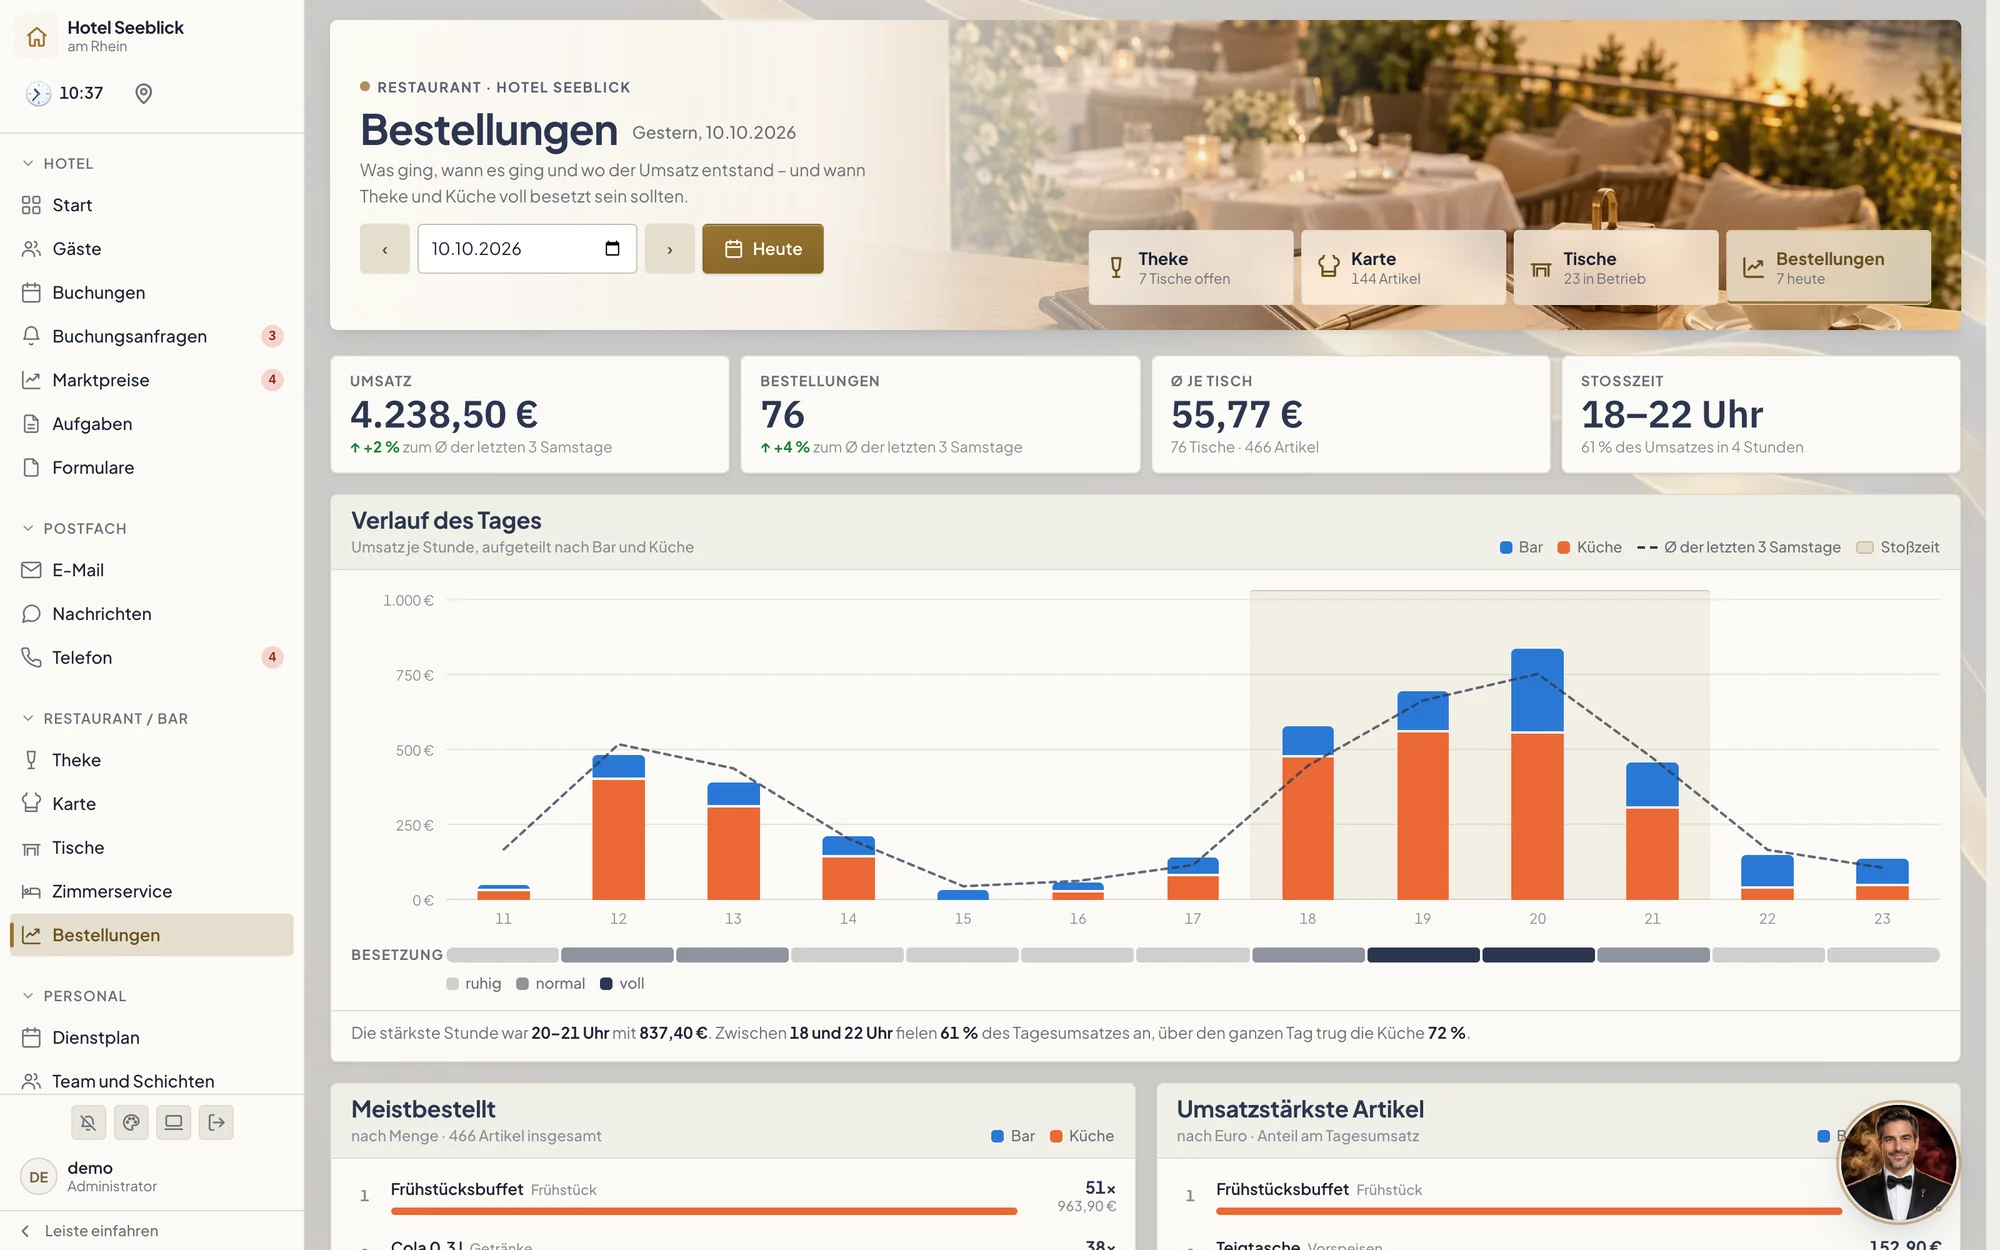Click the date input field 10.10.2026
The image size is (2000, 1250).
point(527,249)
